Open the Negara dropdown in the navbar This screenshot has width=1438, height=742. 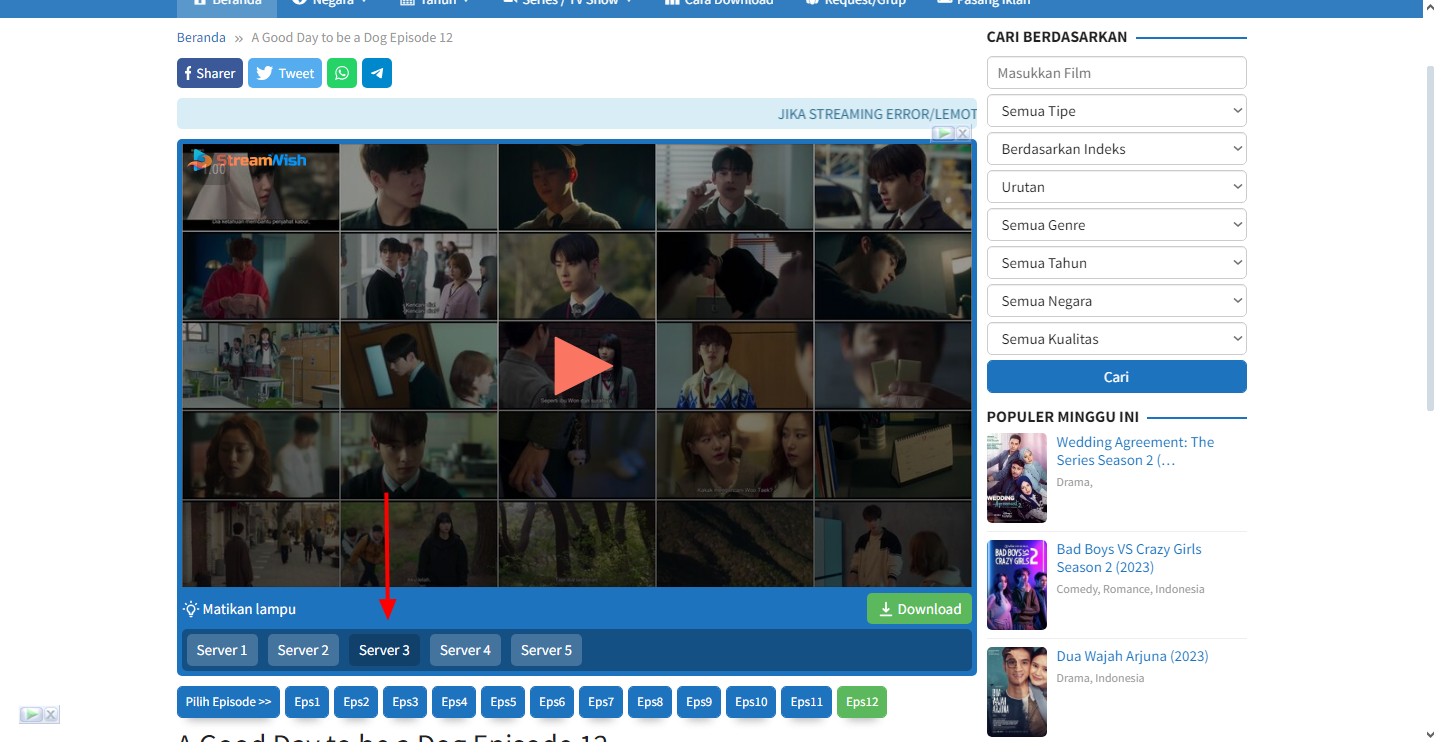330,2
